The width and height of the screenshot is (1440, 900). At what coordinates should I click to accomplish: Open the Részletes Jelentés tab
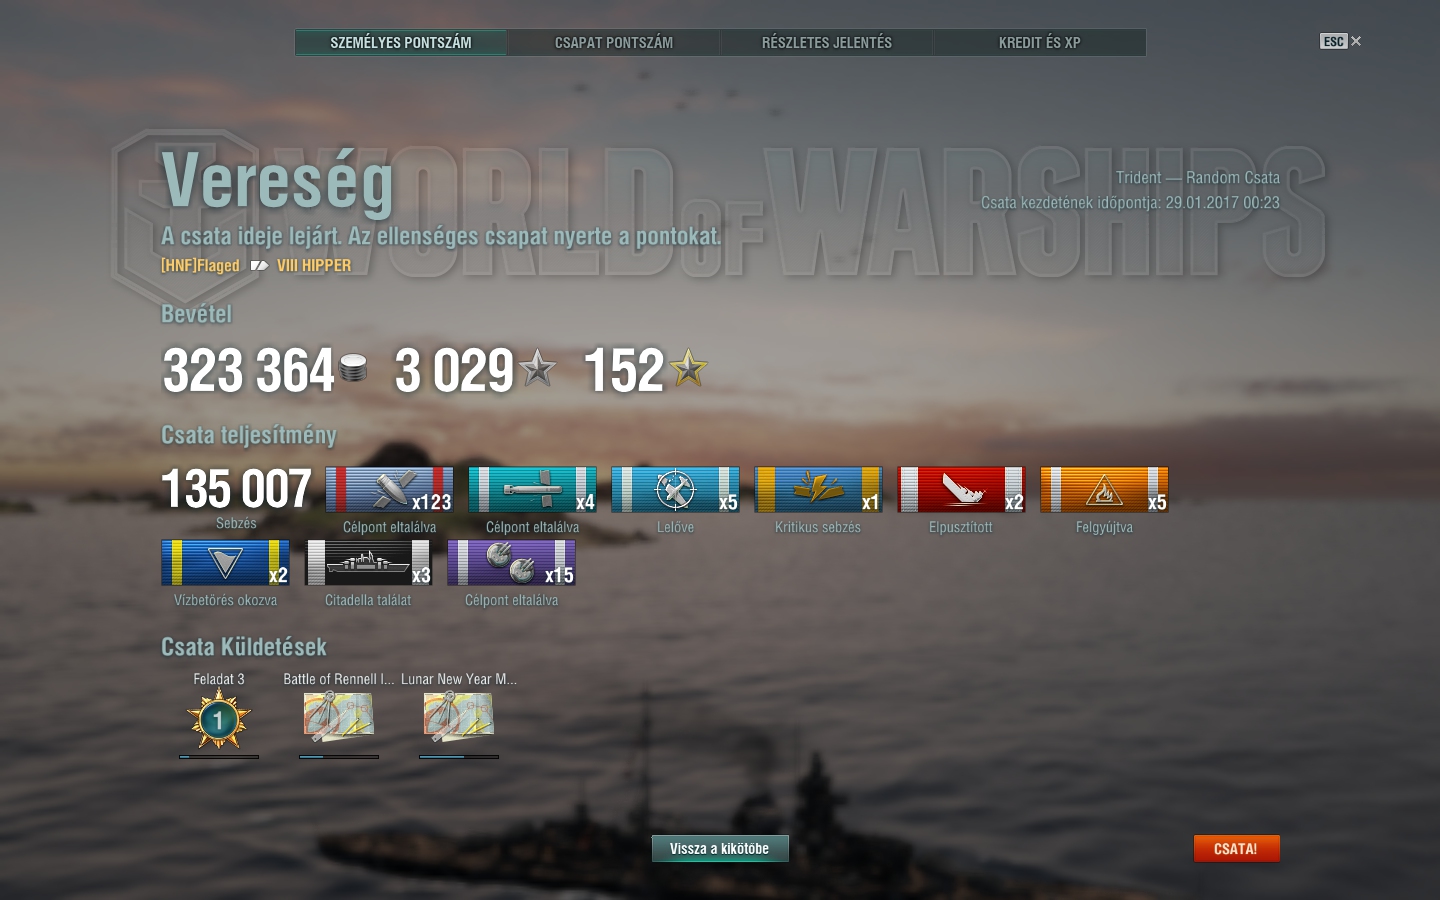[827, 42]
